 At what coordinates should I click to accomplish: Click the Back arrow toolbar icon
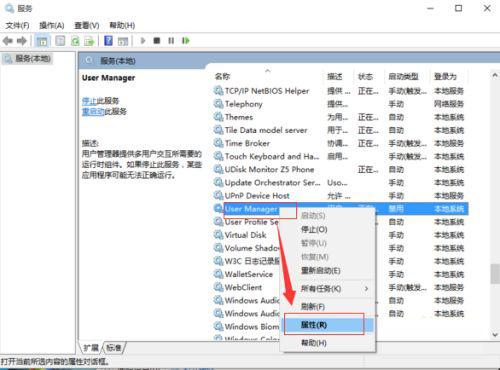pyautogui.click(x=8, y=41)
